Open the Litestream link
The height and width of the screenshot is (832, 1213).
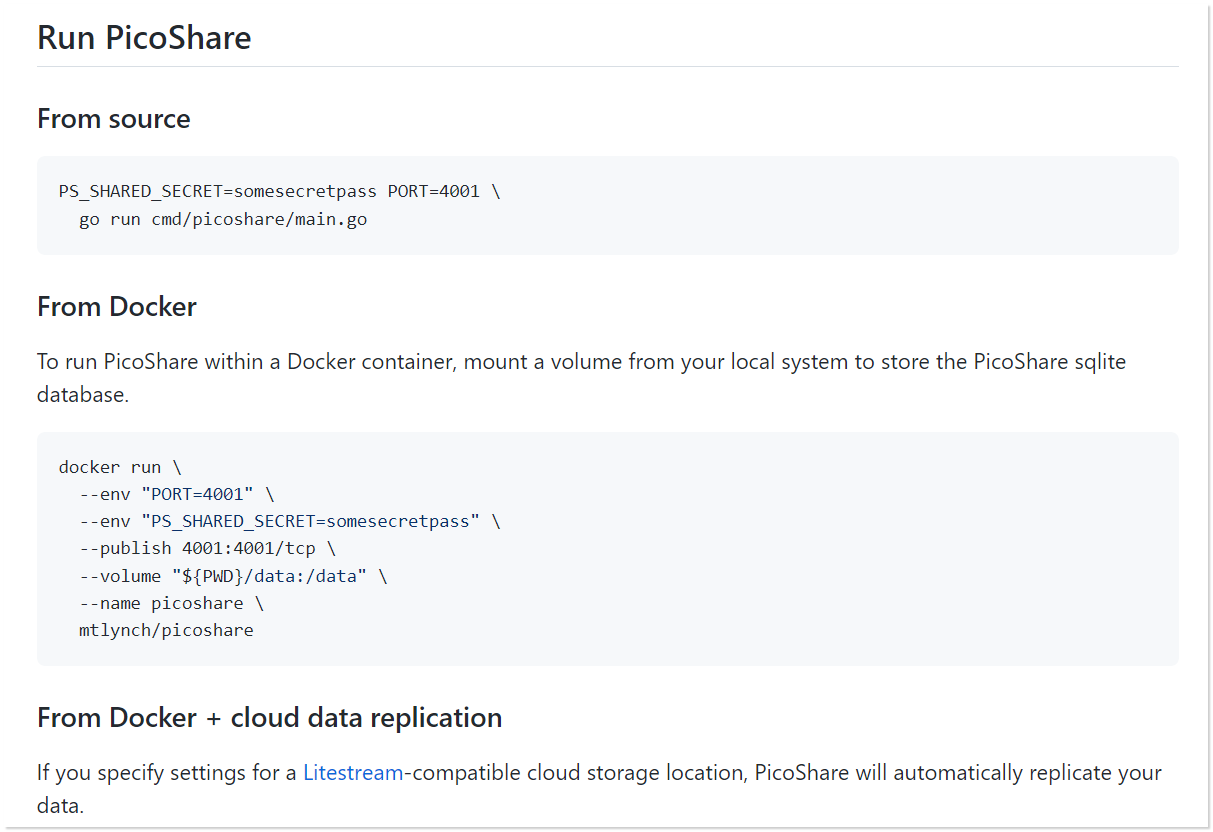[x=353, y=773]
